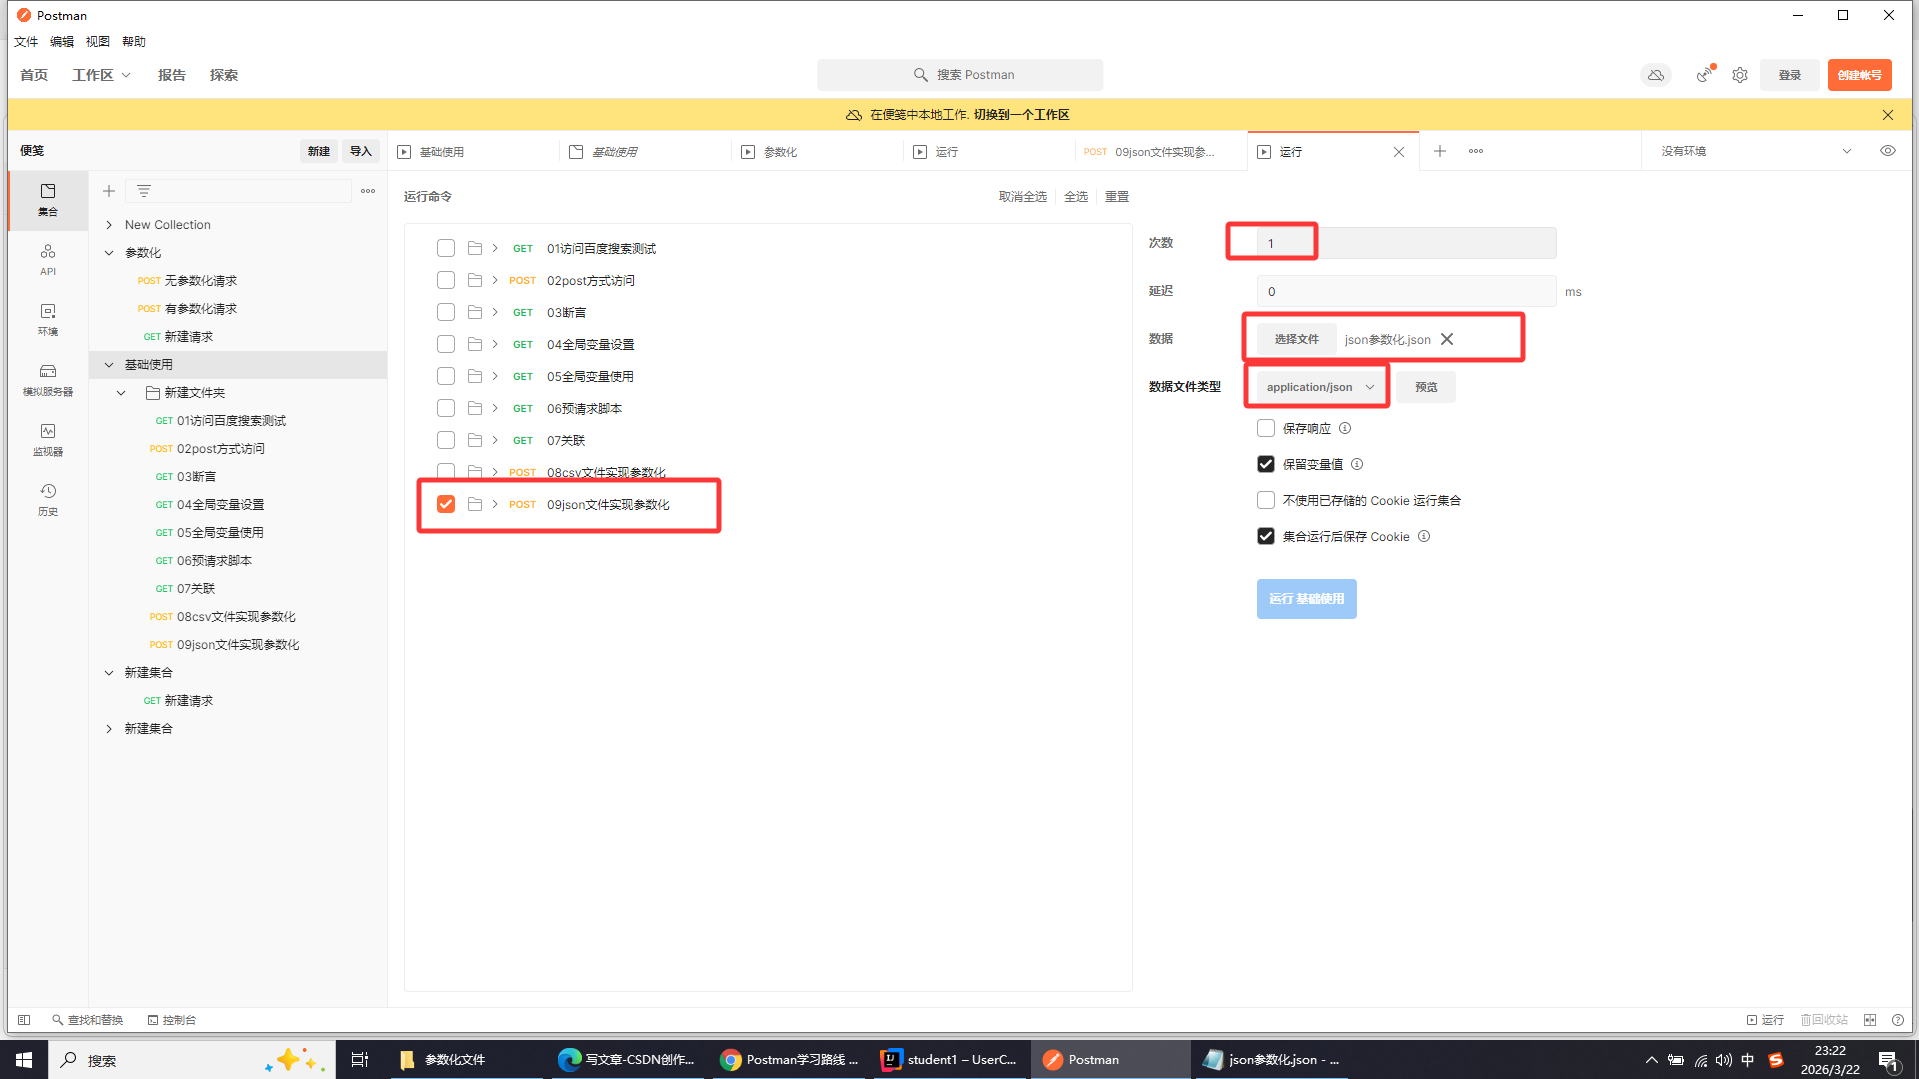Screen dimensions: 1919x1079
Task: Click info icon next to 保留变量值
Action: pos(1357,464)
